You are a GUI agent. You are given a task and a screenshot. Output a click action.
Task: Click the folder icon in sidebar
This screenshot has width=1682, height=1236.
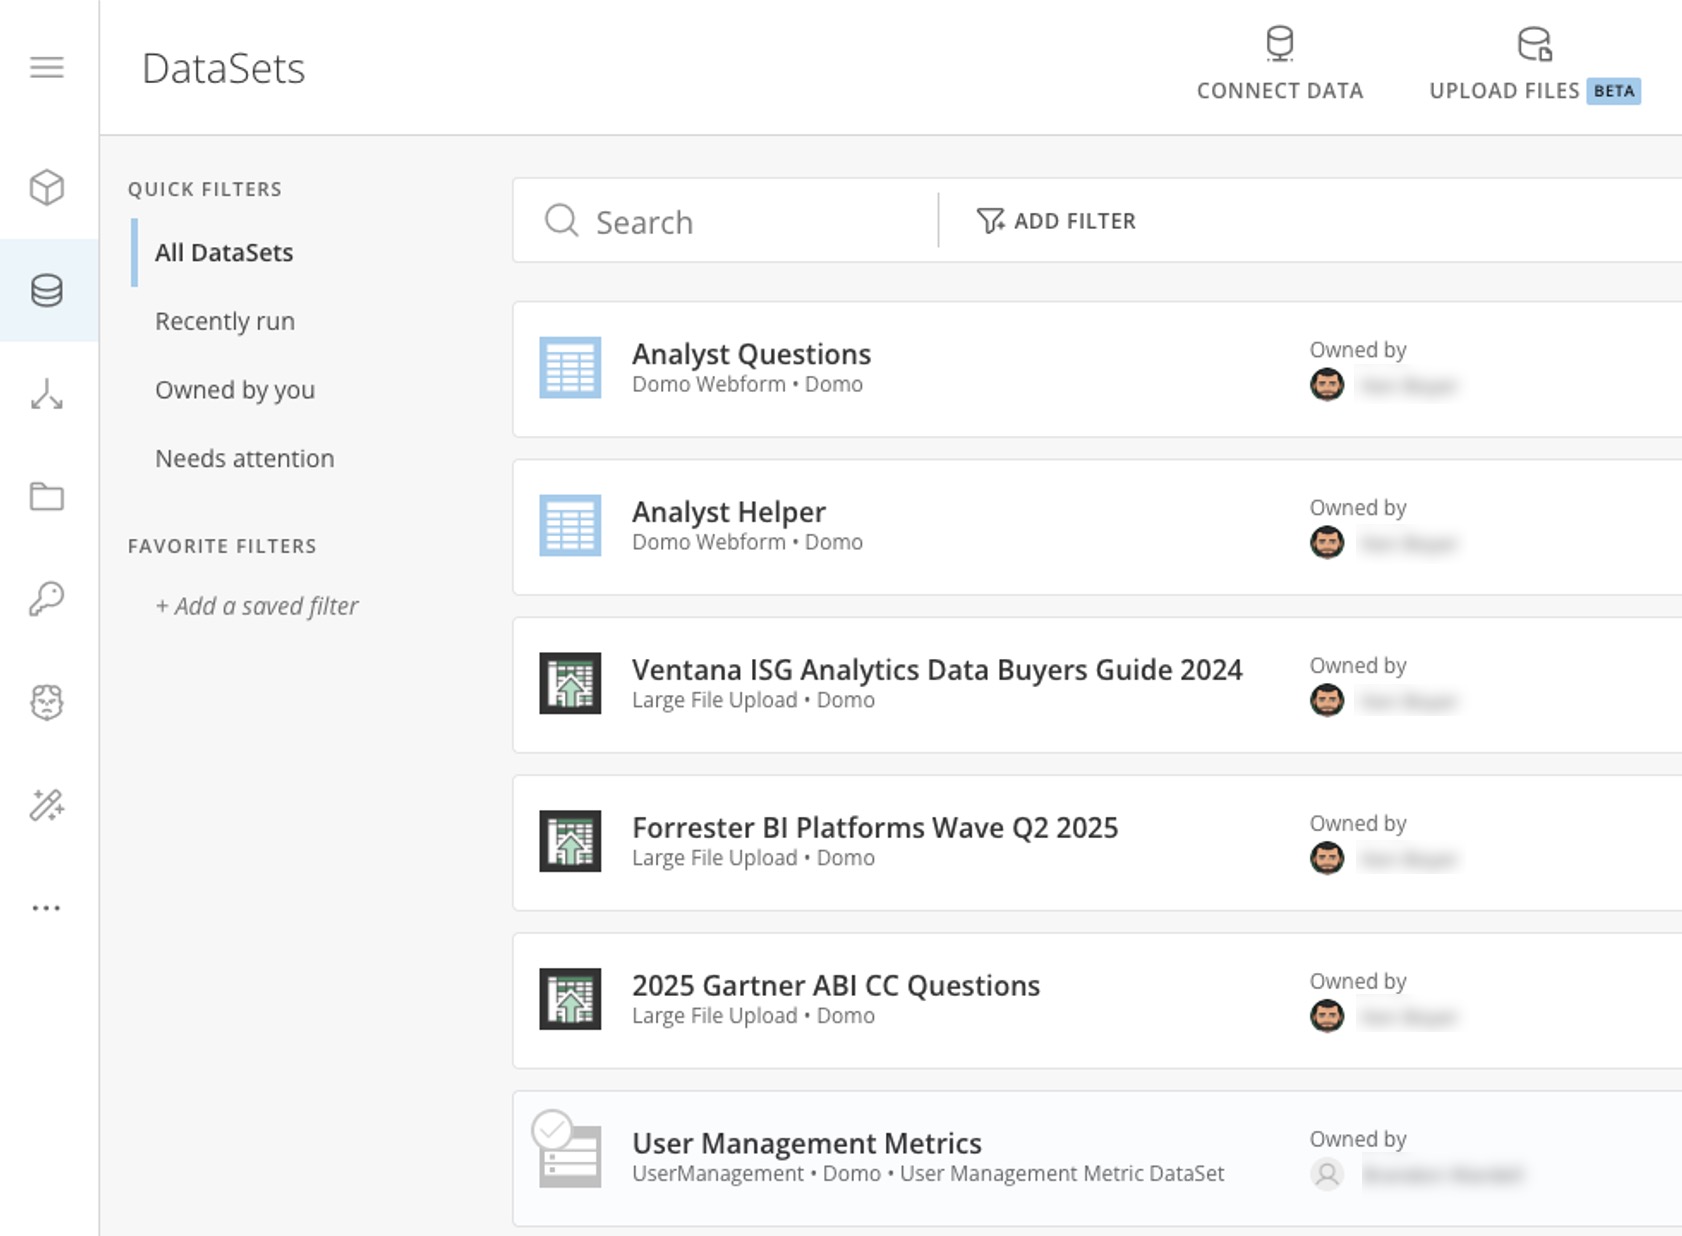click(x=46, y=497)
